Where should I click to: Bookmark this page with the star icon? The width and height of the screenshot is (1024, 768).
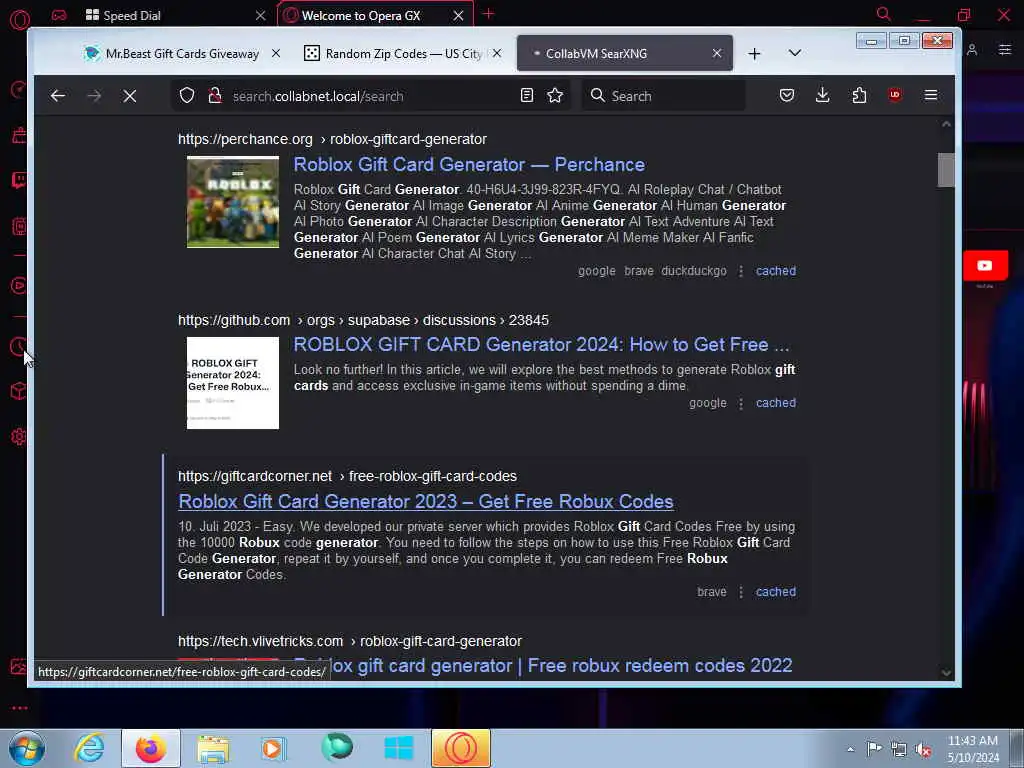pyautogui.click(x=555, y=95)
